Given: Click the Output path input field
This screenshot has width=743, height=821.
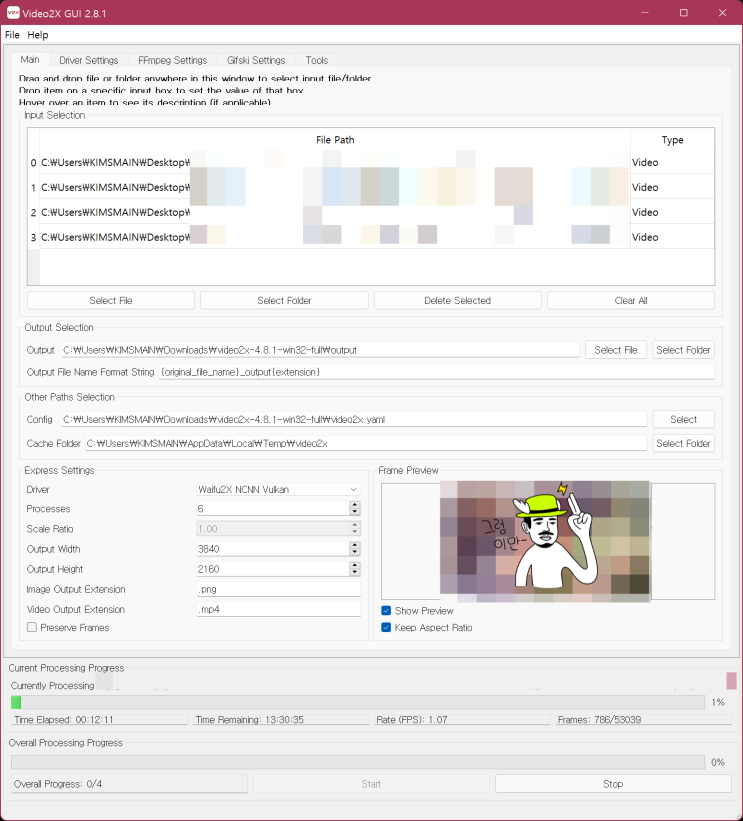Looking at the screenshot, I should point(320,350).
